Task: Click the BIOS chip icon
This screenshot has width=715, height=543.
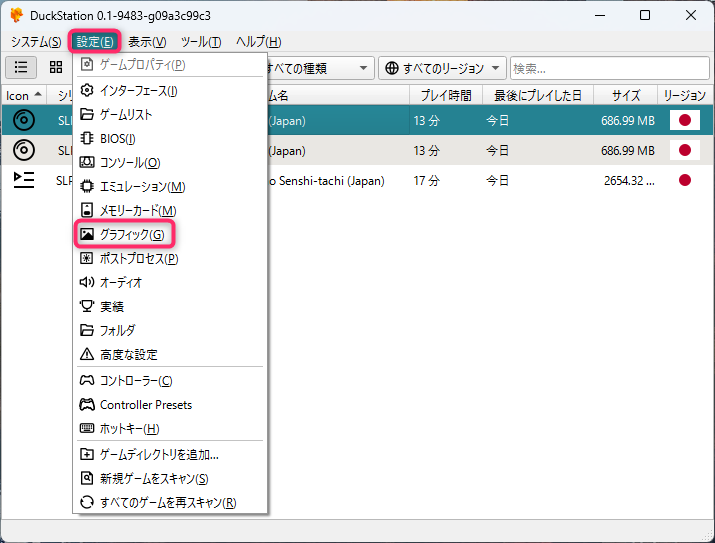Action: point(87,139)
